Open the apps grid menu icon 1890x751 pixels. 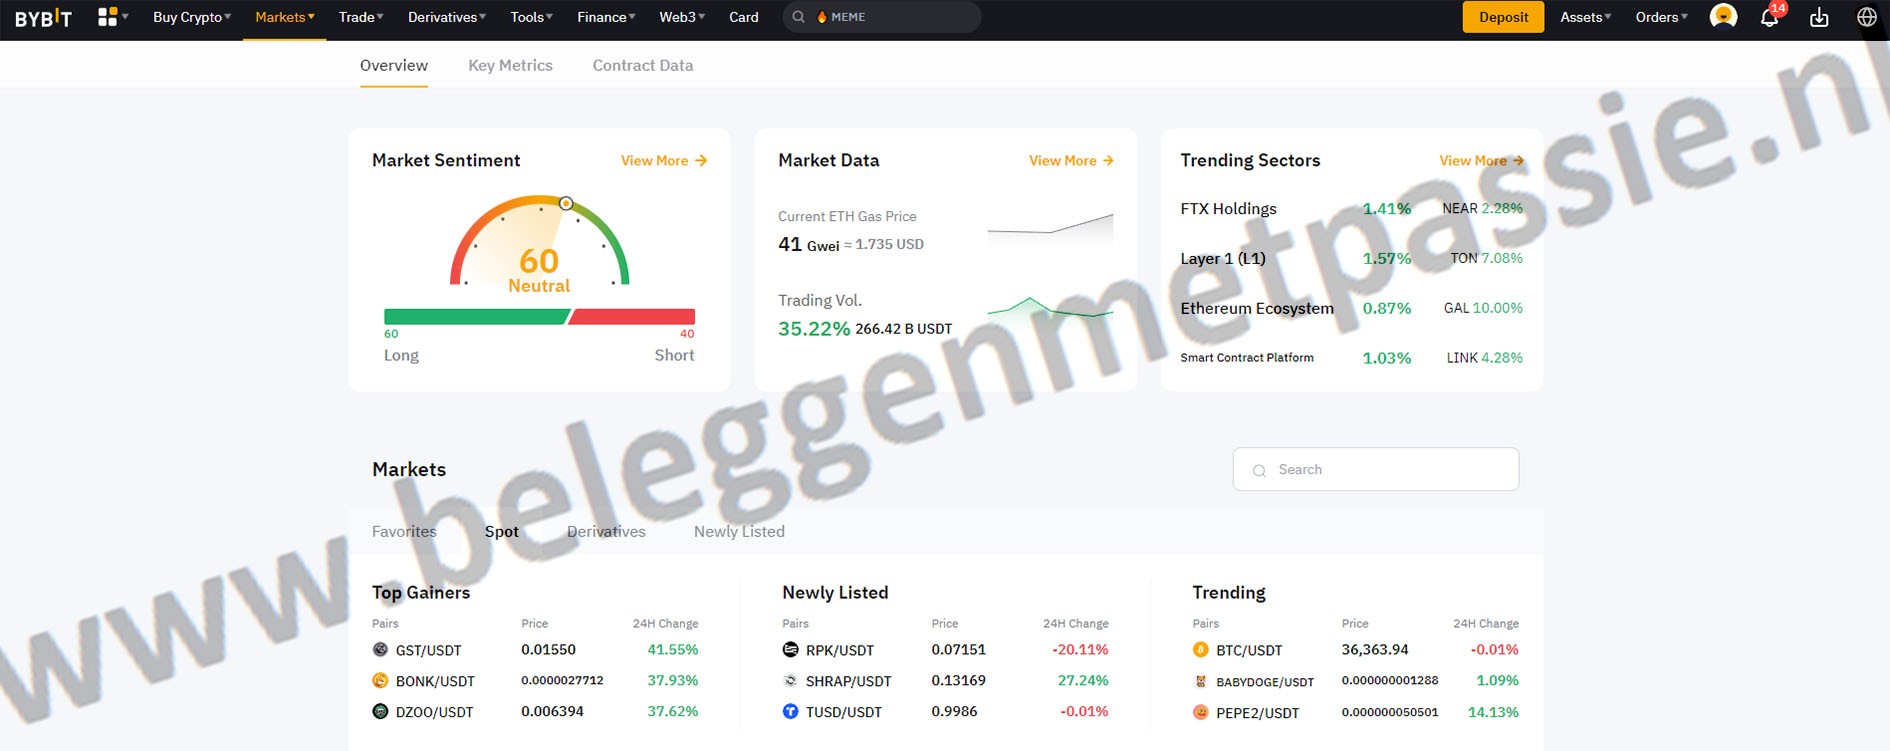tap(108, 17)
